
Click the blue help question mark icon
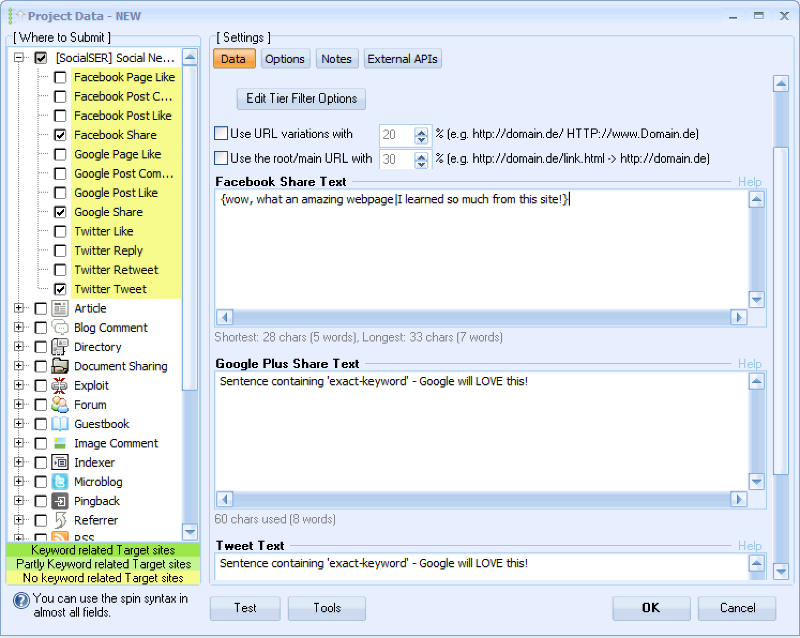[21, 601]
